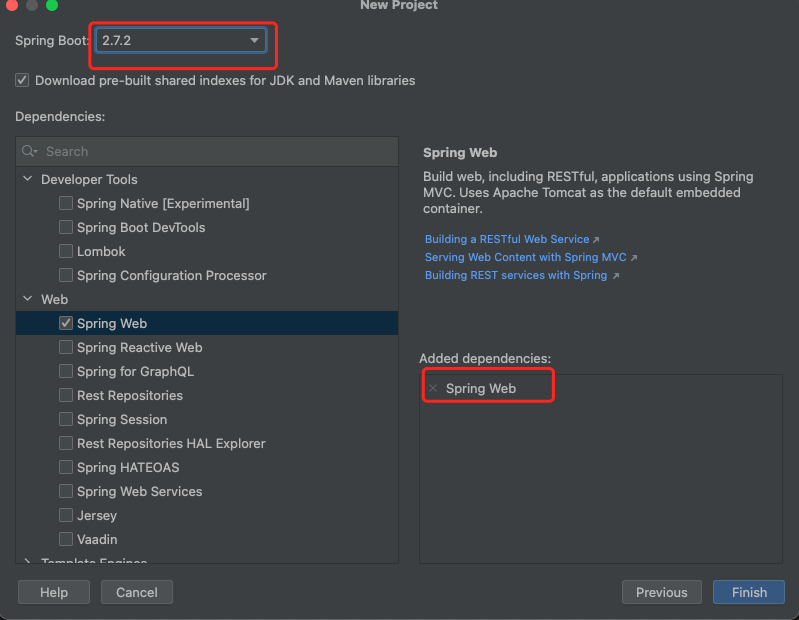Click the search magnifier icon
799x620 pixels.
click(x=31, y=152)
